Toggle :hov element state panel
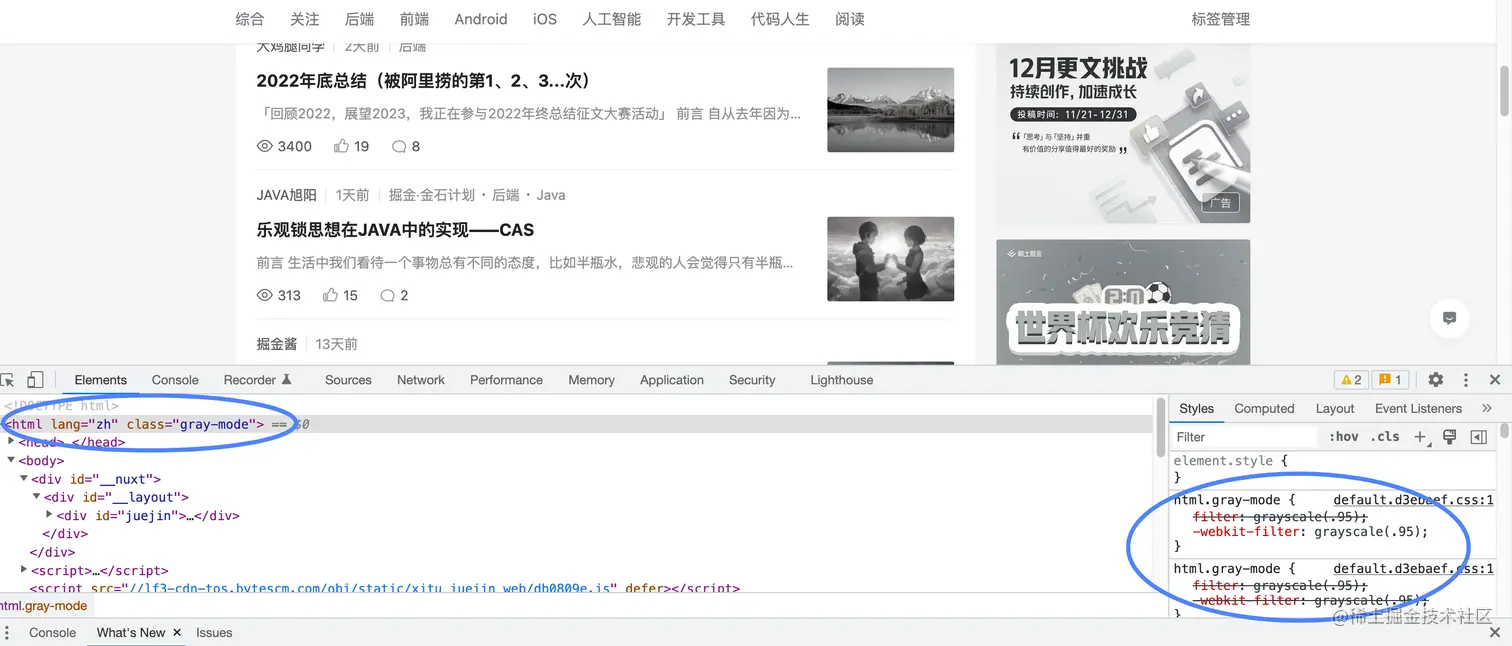Screen dimensions: 1512x646 point(1344,437)
